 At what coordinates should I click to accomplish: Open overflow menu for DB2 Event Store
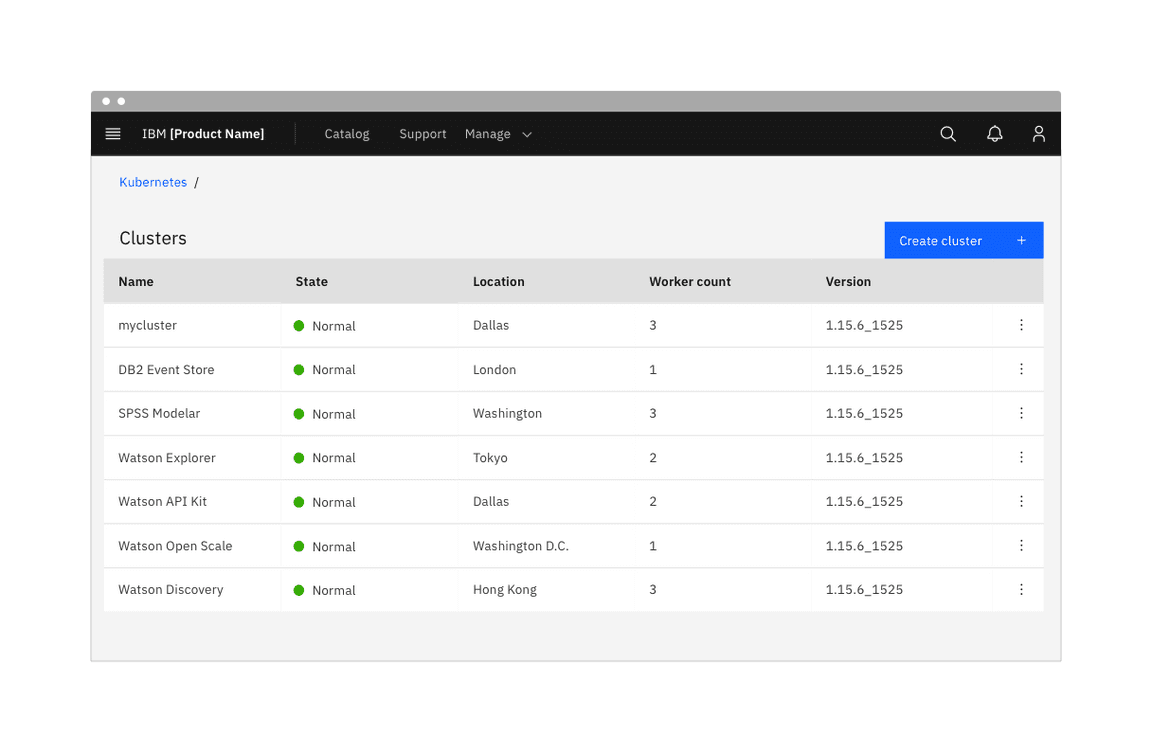1021,369
